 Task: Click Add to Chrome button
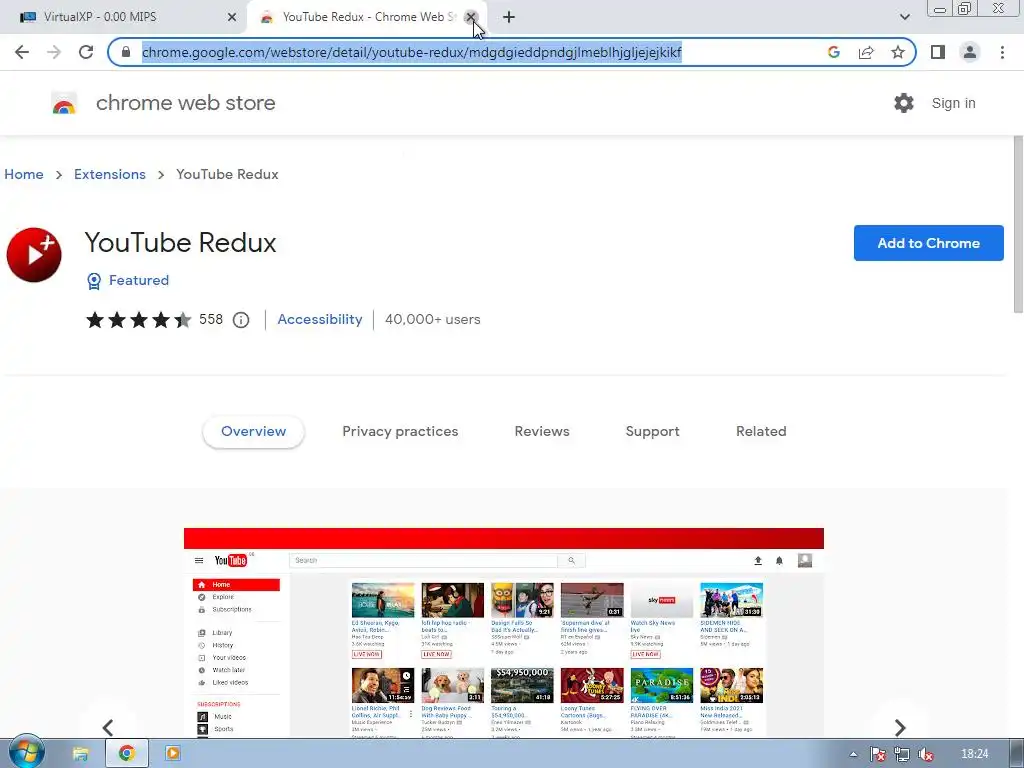pyautogui.click(x=929, y=243)
